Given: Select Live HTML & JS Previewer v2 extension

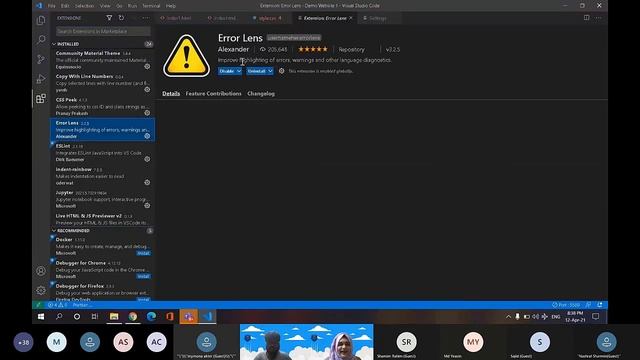Looking at the screenshot, I should (102, 219).
